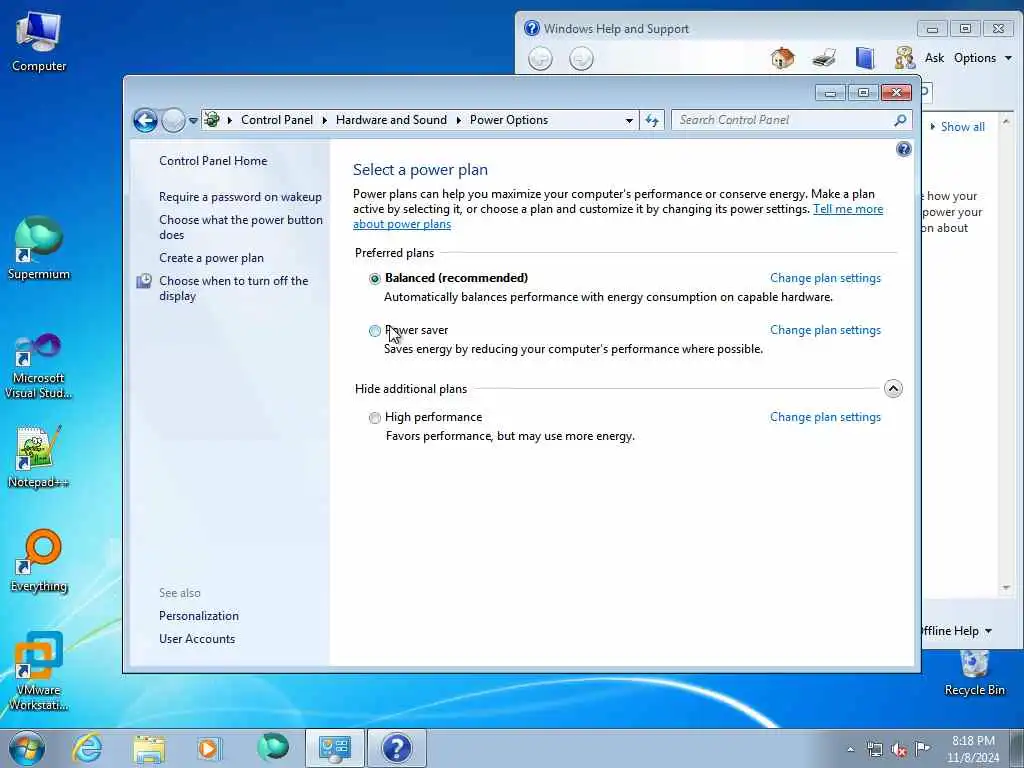Click forward button in Help and Support

[581, 59]
